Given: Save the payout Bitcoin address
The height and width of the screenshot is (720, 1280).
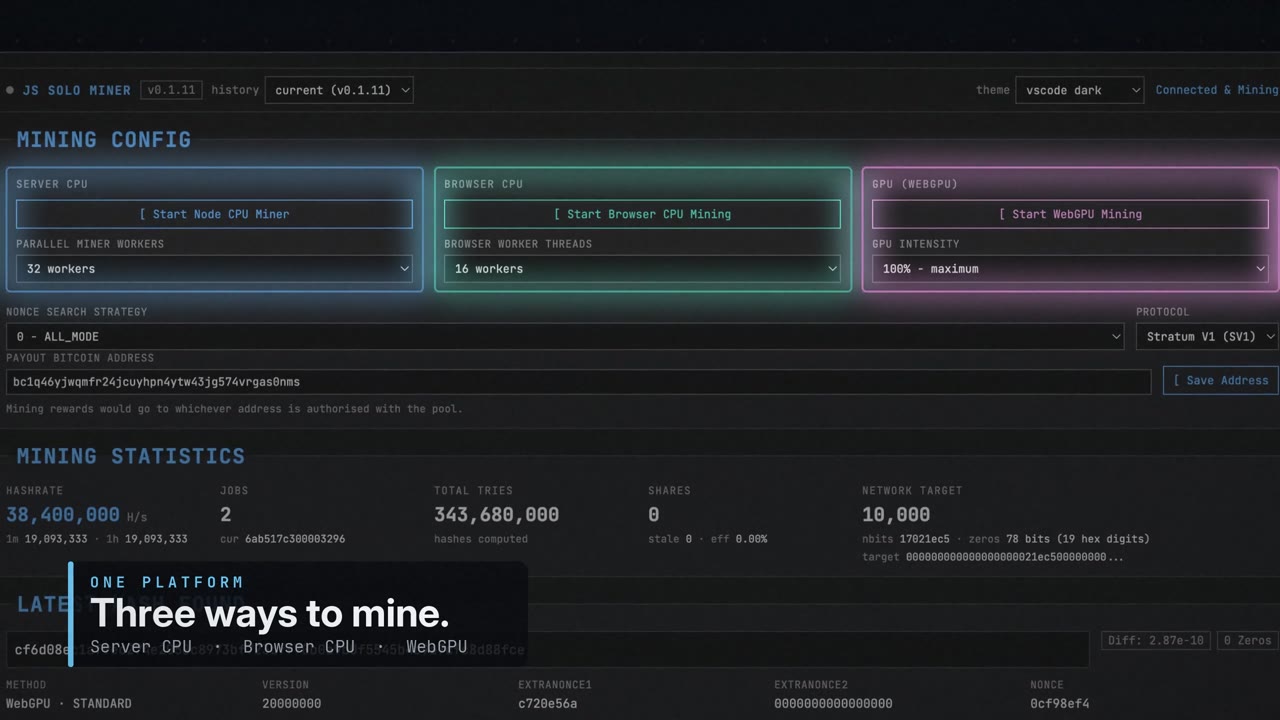Looking at the screenshot, I should [x=1220, y=380].
